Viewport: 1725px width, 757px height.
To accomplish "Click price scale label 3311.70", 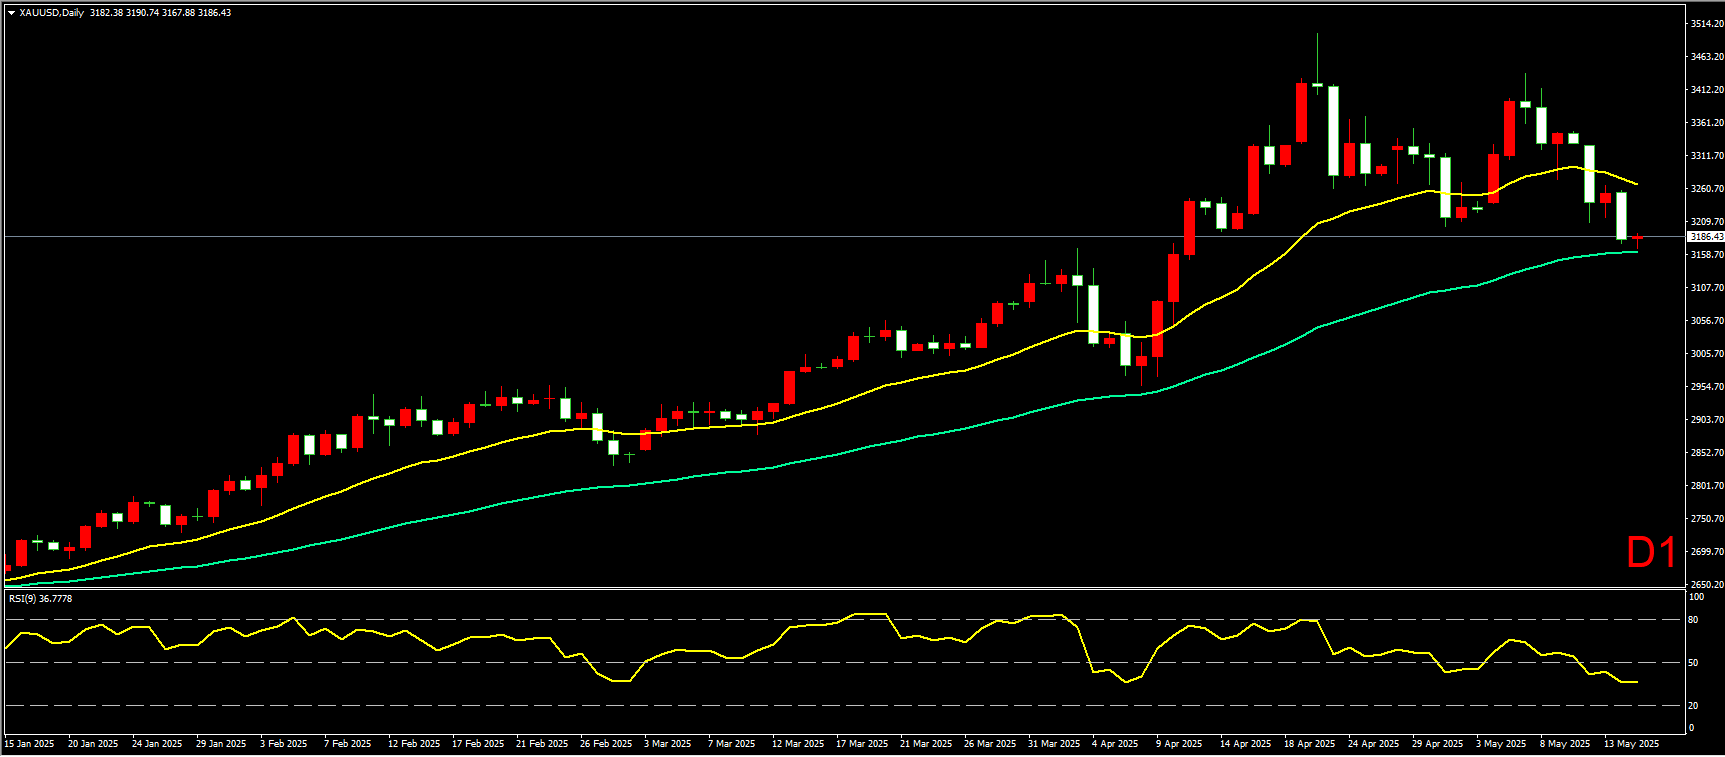I will (1707, 156).
